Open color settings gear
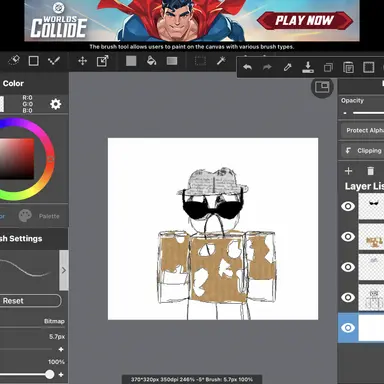The image size is (384, 384). coord(55,104)
